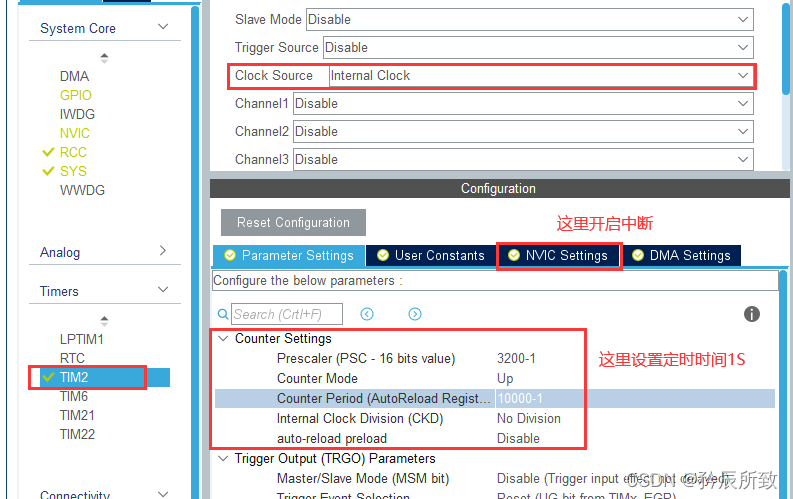This screenshot has width=793, height=499.
Task: Click the Internal Clock Division value No Division
Action: point(529,419)
